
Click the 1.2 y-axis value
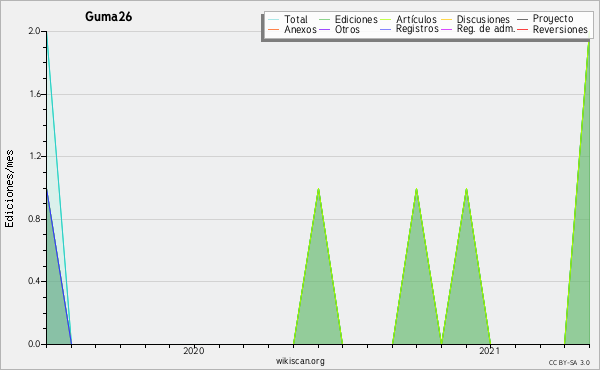(x=34, y=156)
